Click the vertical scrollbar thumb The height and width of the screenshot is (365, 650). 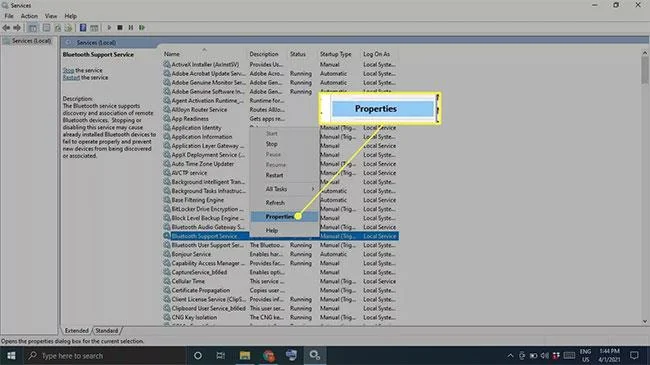pyautogui.click(x=645, y=70)
